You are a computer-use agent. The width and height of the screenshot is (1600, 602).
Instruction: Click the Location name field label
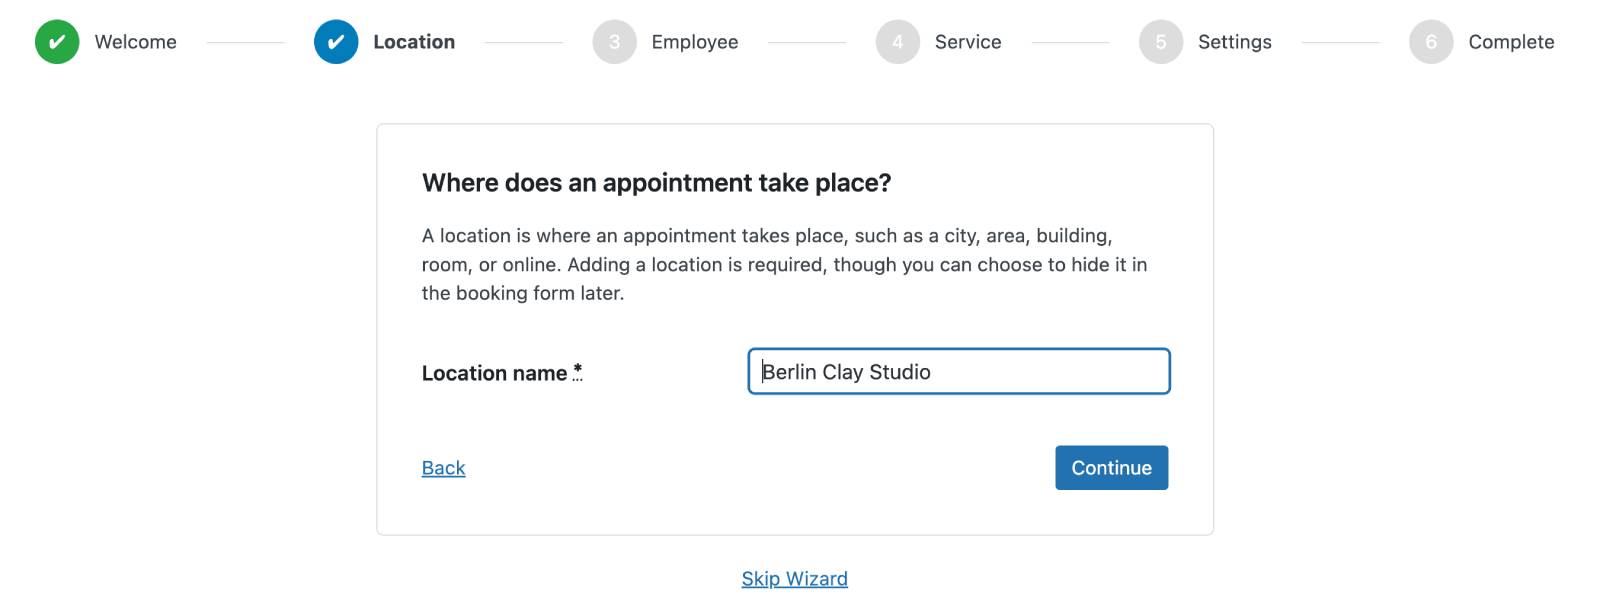[x=495, y=373]
